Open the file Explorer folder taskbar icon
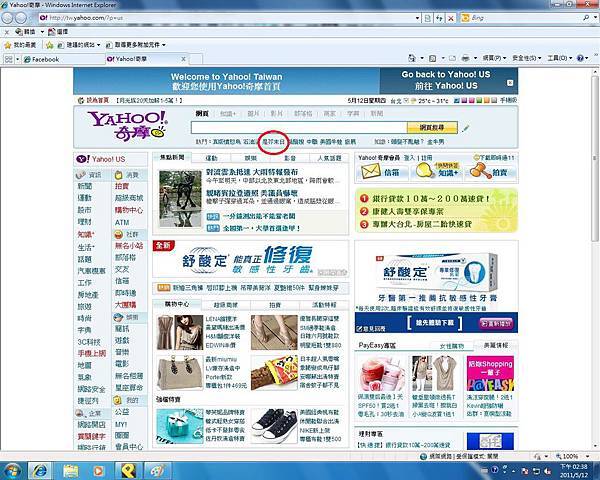This screenshot has width=600, height=480. pos(71,470)
